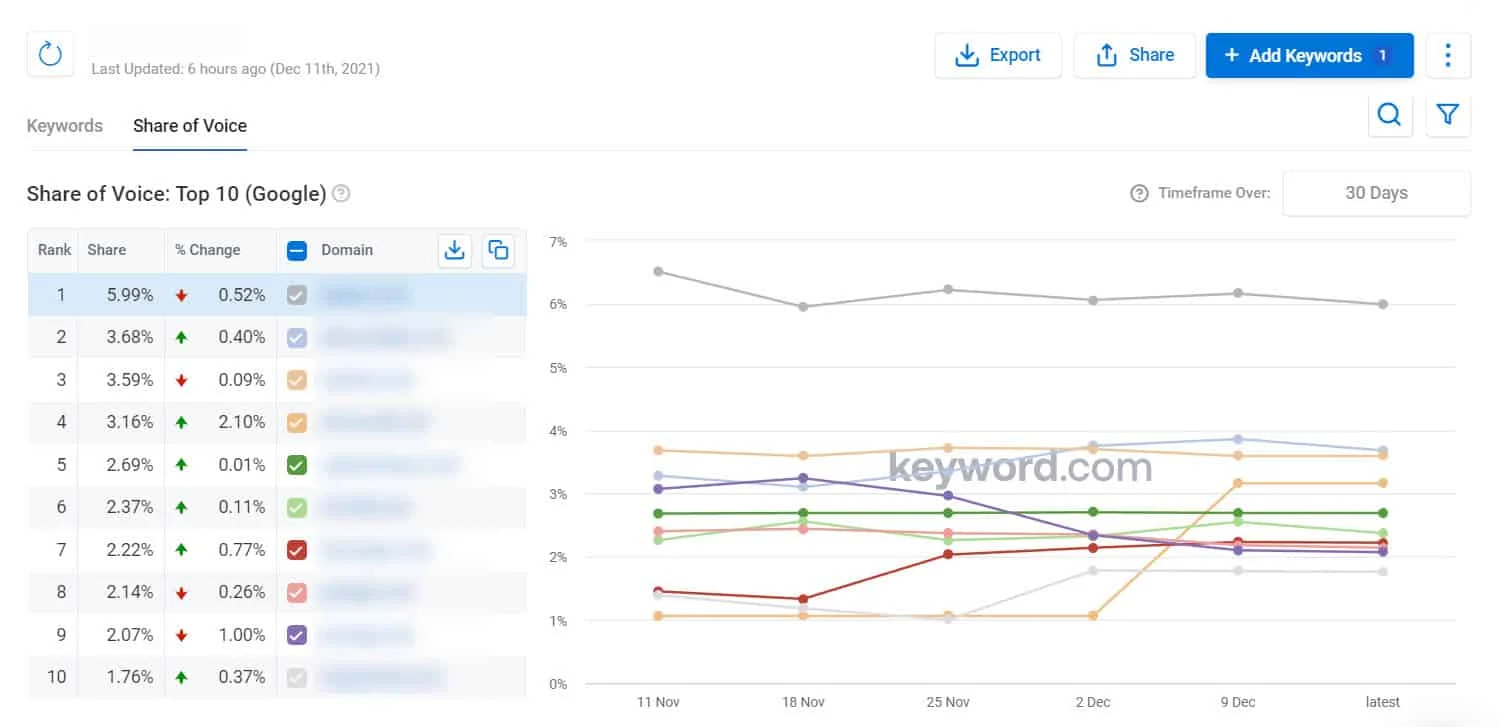The width and height of the screenshot is (1501, 727).
Task: Click the latest point on top gray line
Action: pyautogui.click(x=1383, y=304)
